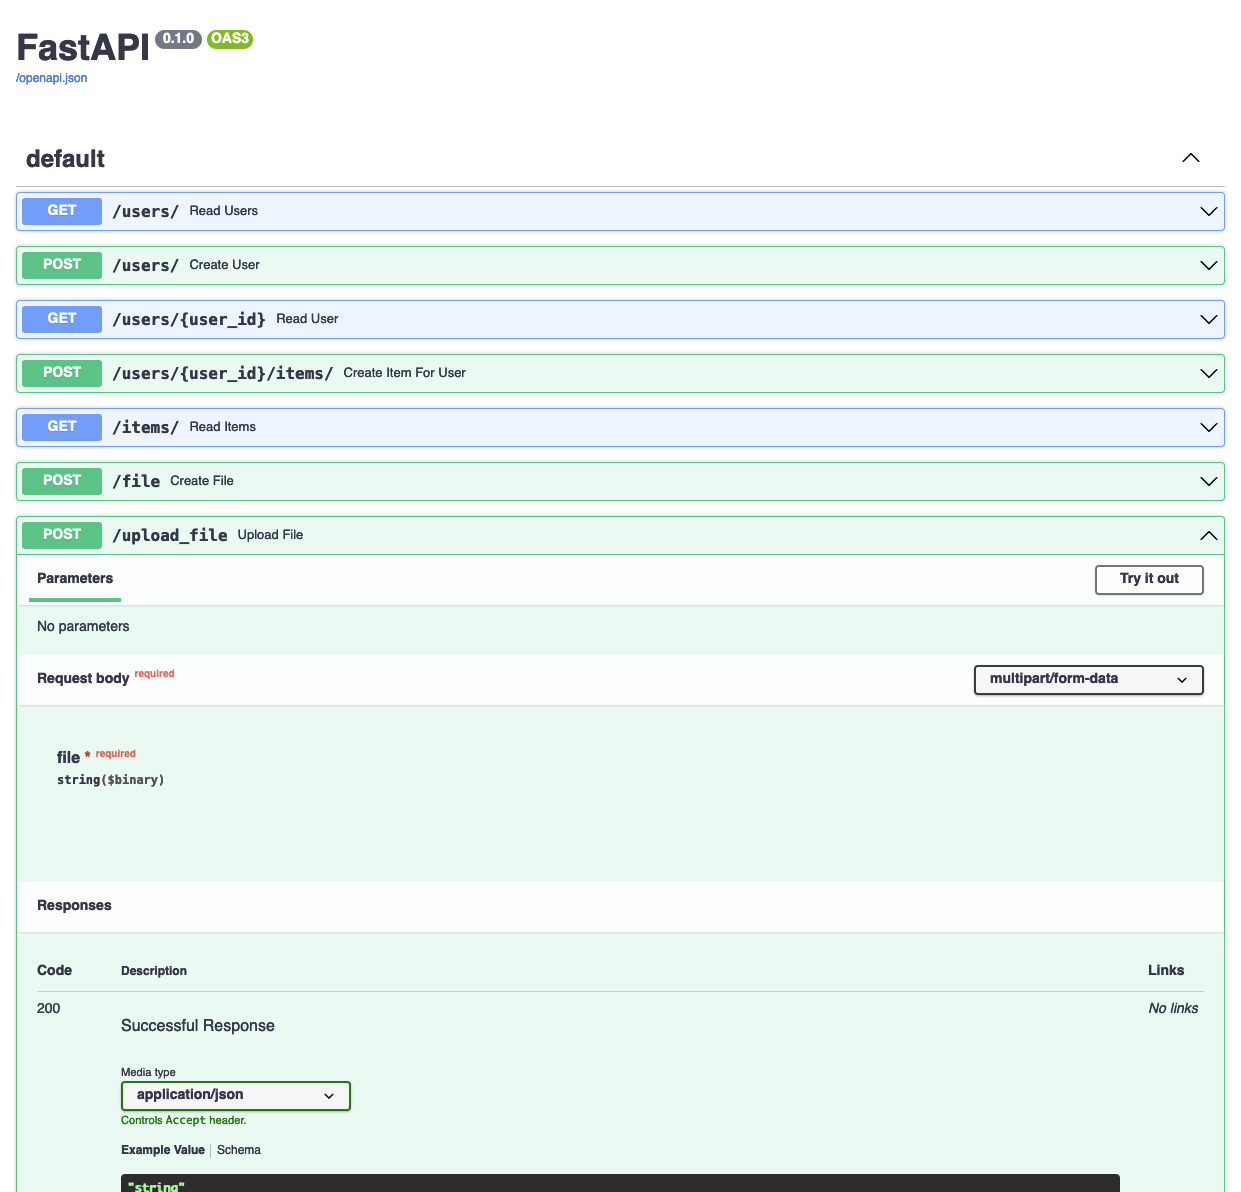Screen dimensions: 1241x1192
Task: Click the Request body label
Action: point(83,679)
